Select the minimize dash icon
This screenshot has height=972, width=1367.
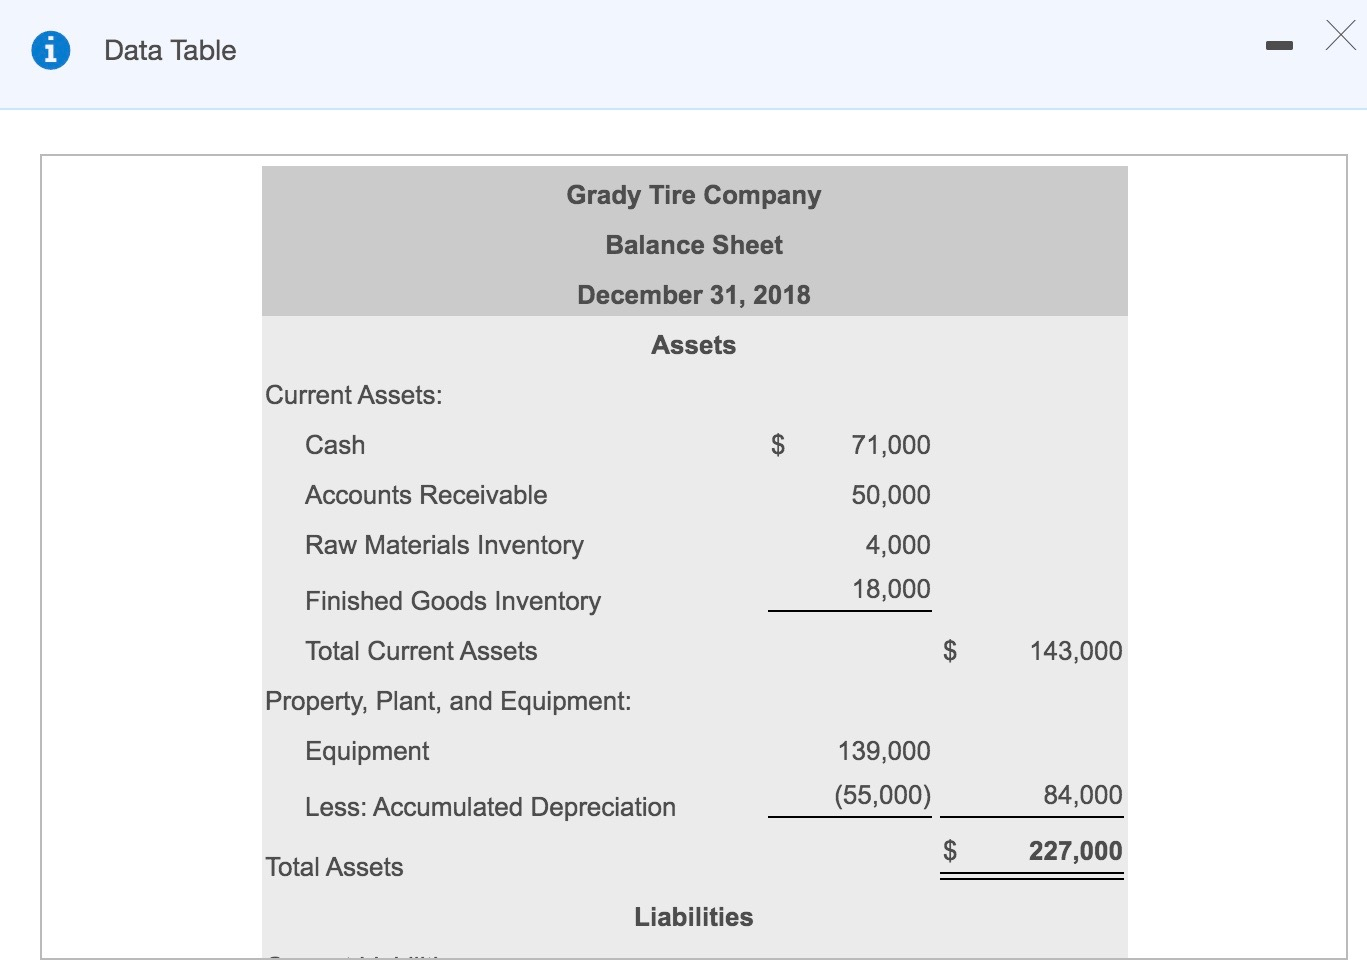pyautogui.click(x=1279, y=45)
